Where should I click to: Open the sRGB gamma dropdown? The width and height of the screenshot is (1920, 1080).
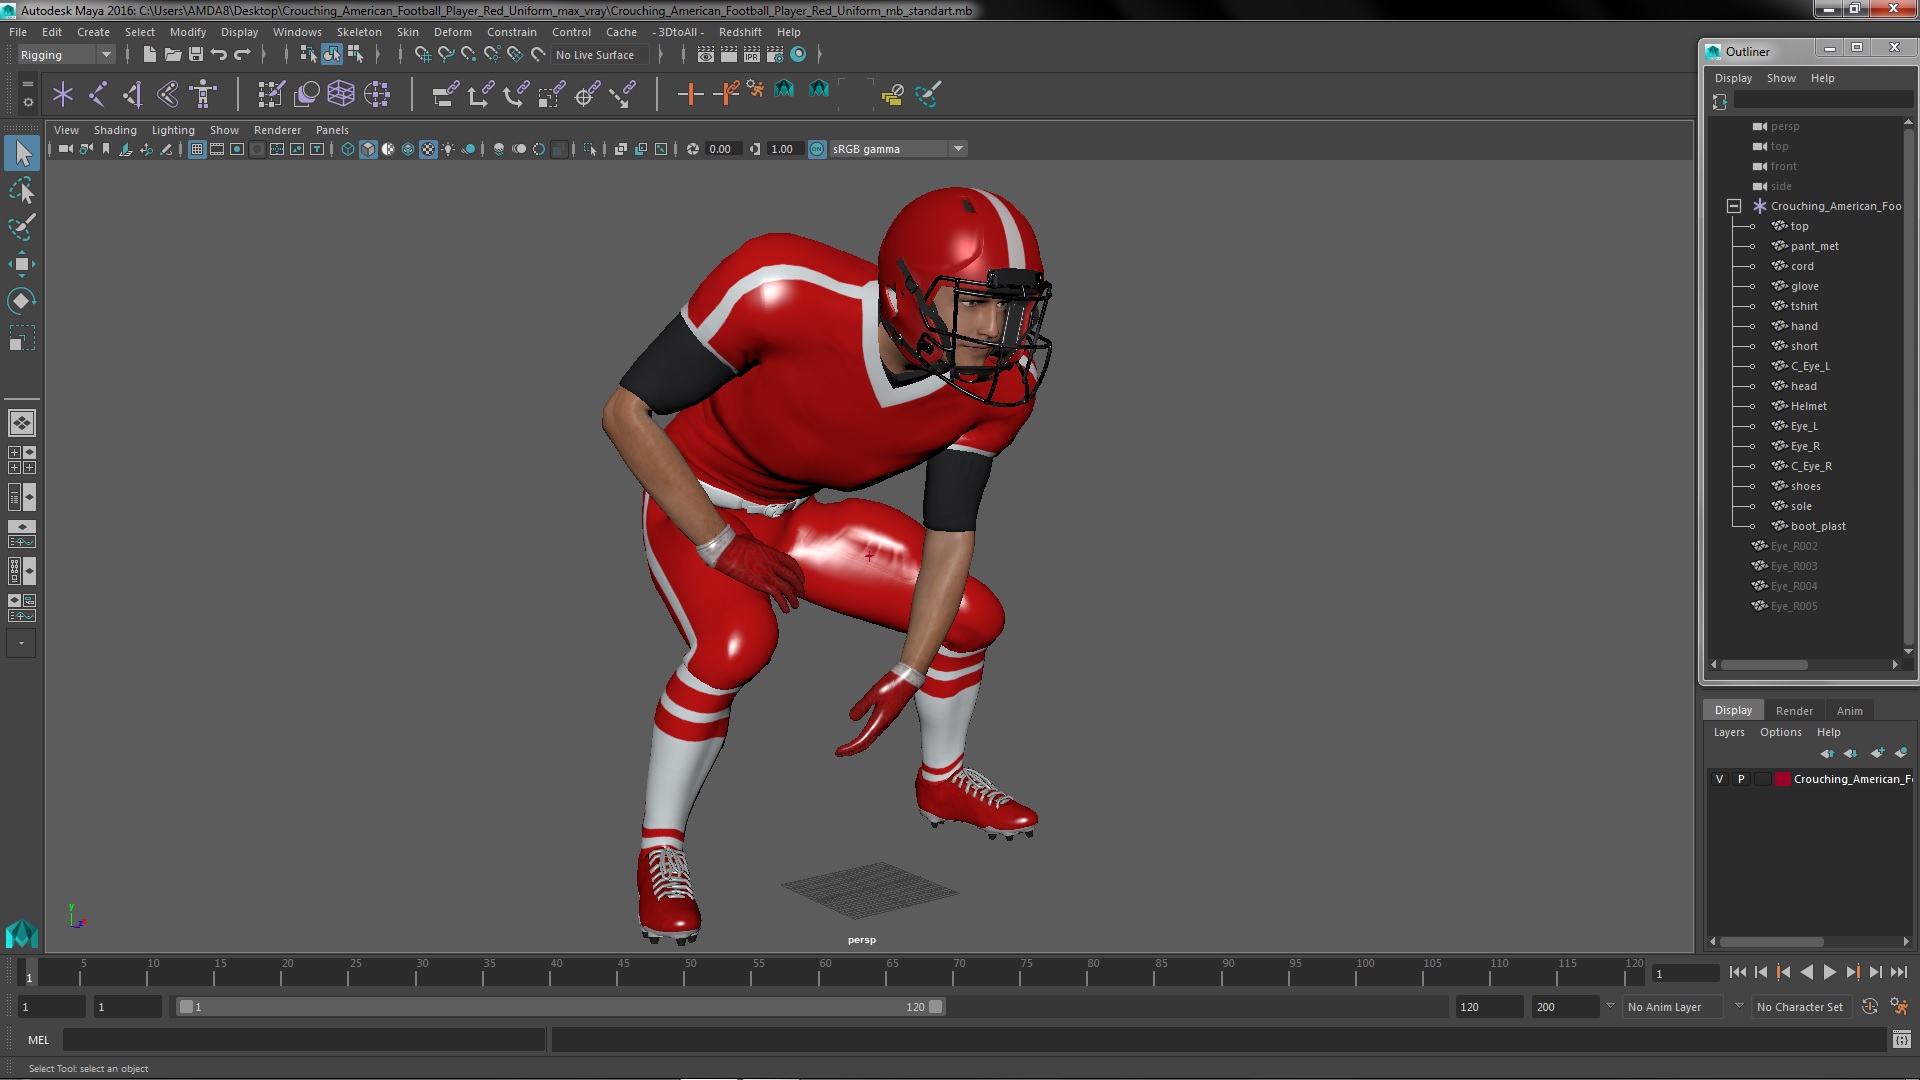click(898, 149)
